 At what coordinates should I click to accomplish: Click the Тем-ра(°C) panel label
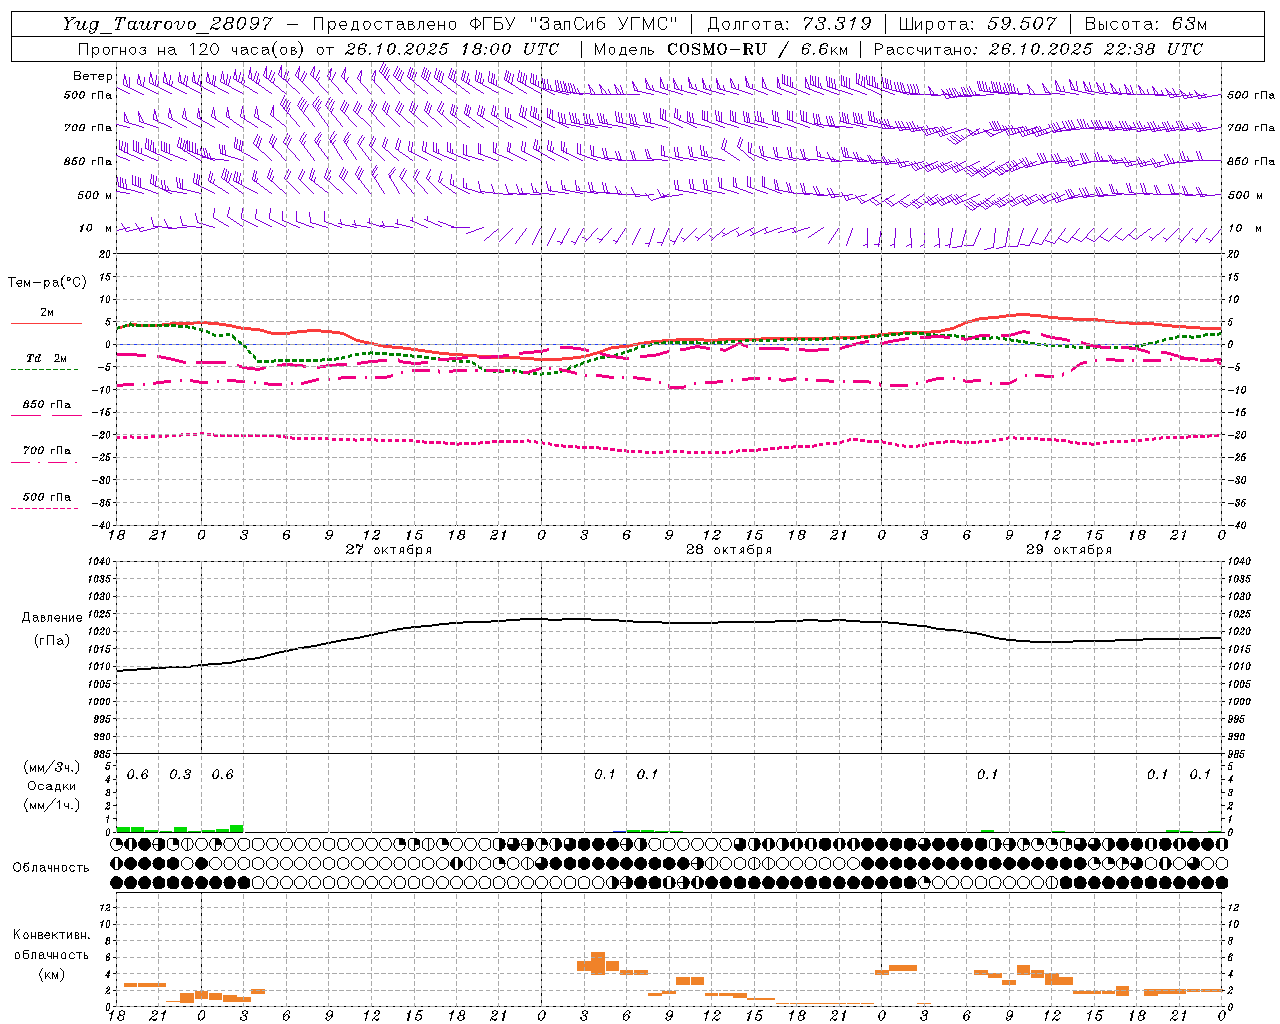(x=47, y=283)
